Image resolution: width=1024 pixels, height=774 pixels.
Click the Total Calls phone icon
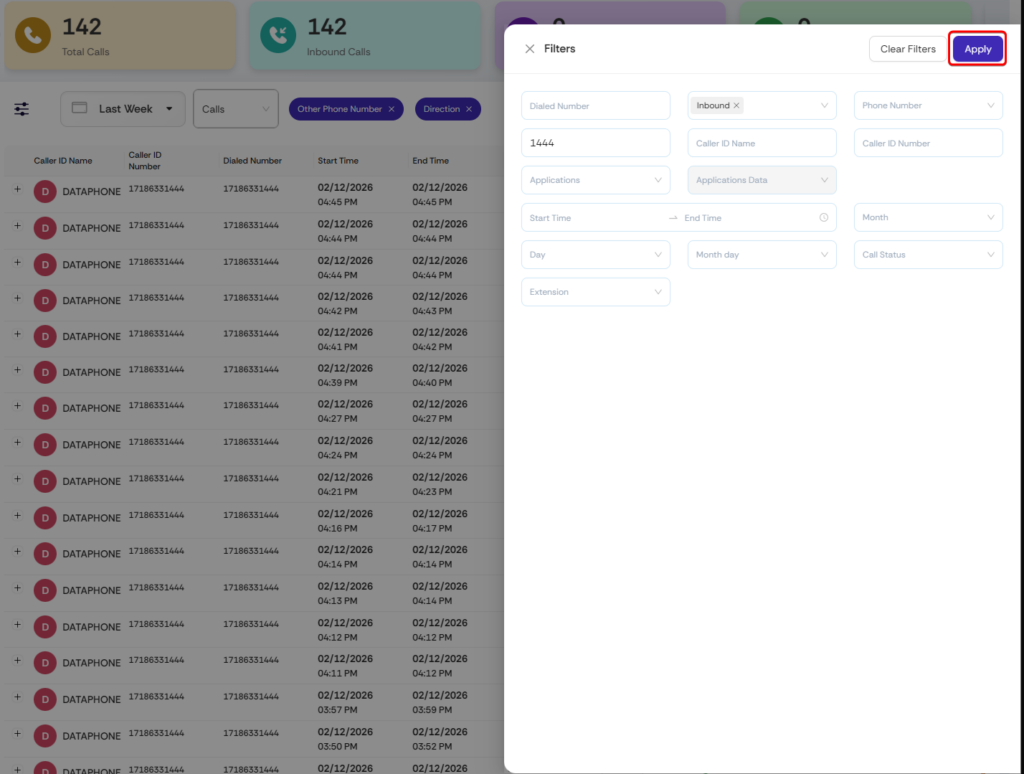(33, 35)
